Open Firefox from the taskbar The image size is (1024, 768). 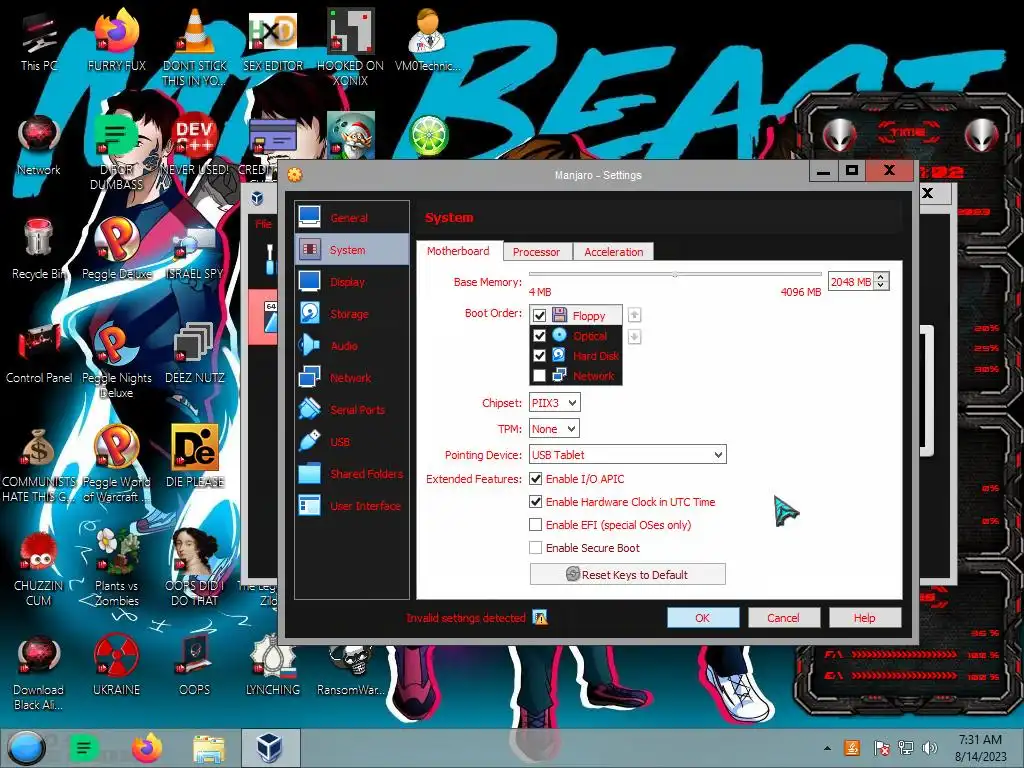(147, 748)
